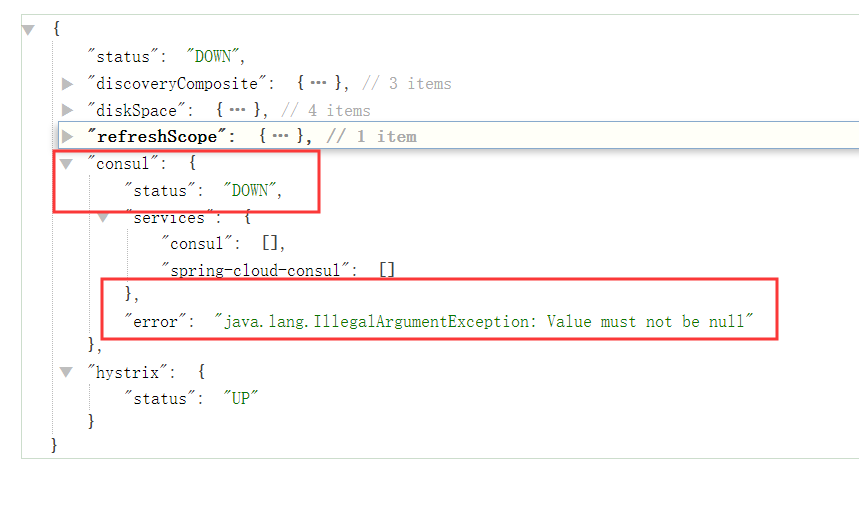The width and height of the screenshot is (859, 516).
Task: Click the "status" key under consul
Action: pyautogui.click(x=160, y=191)
